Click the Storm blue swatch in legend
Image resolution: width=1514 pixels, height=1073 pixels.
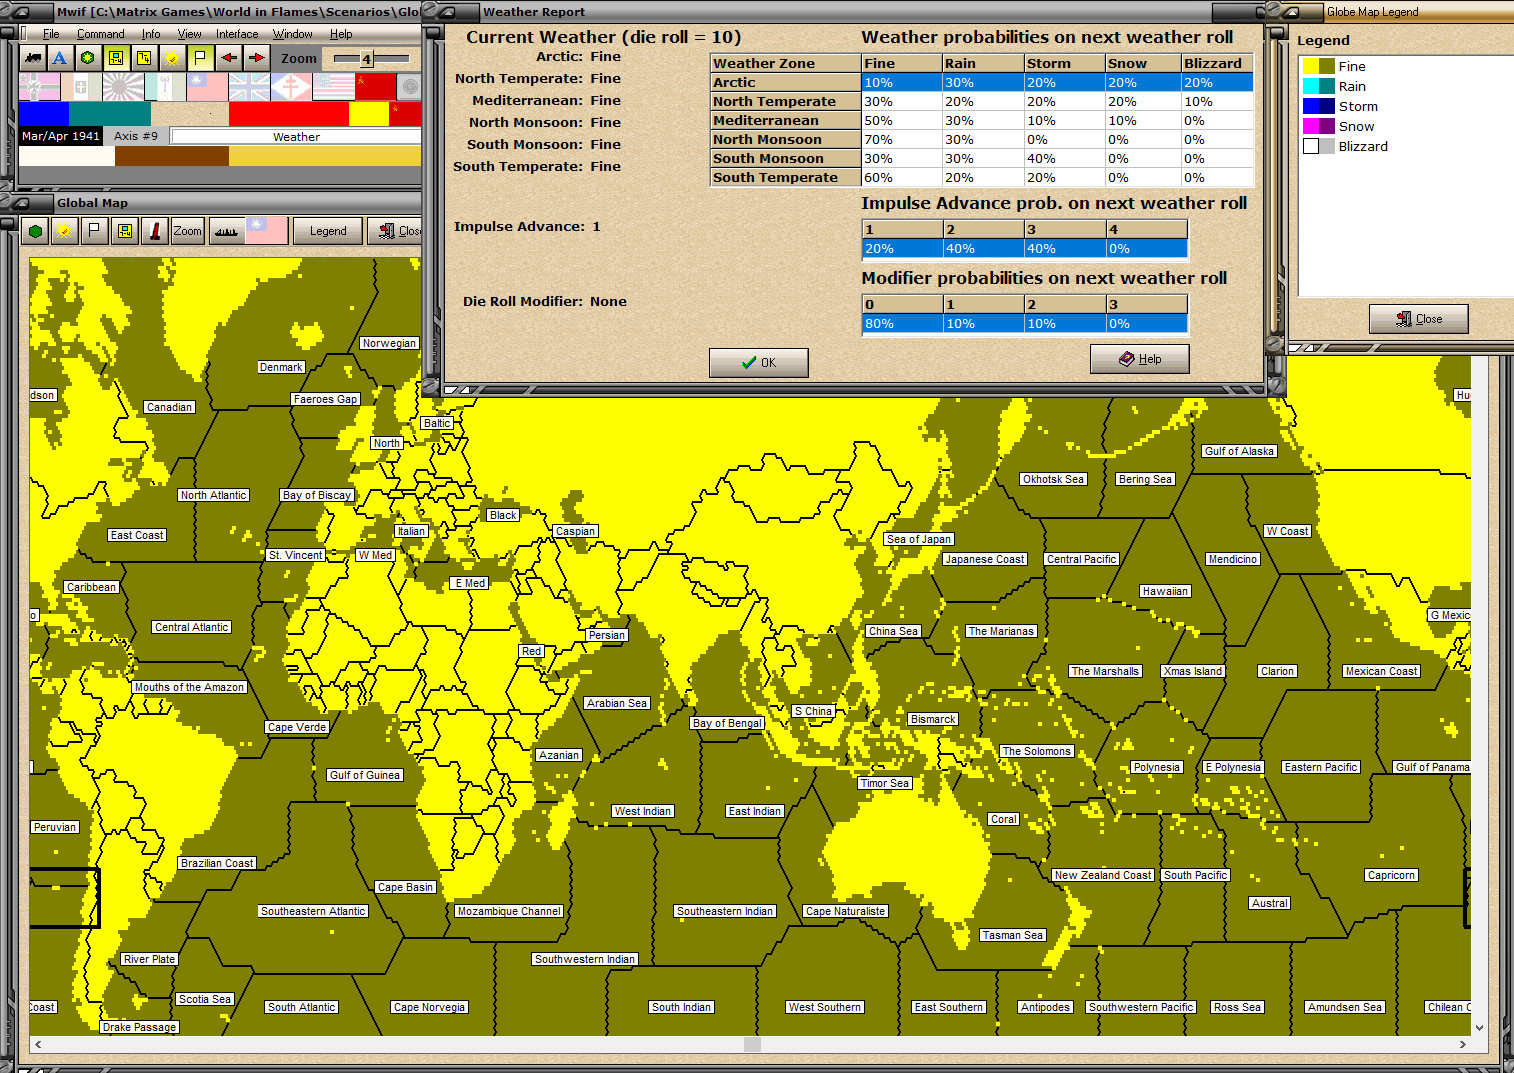(x=1319, y=106)
